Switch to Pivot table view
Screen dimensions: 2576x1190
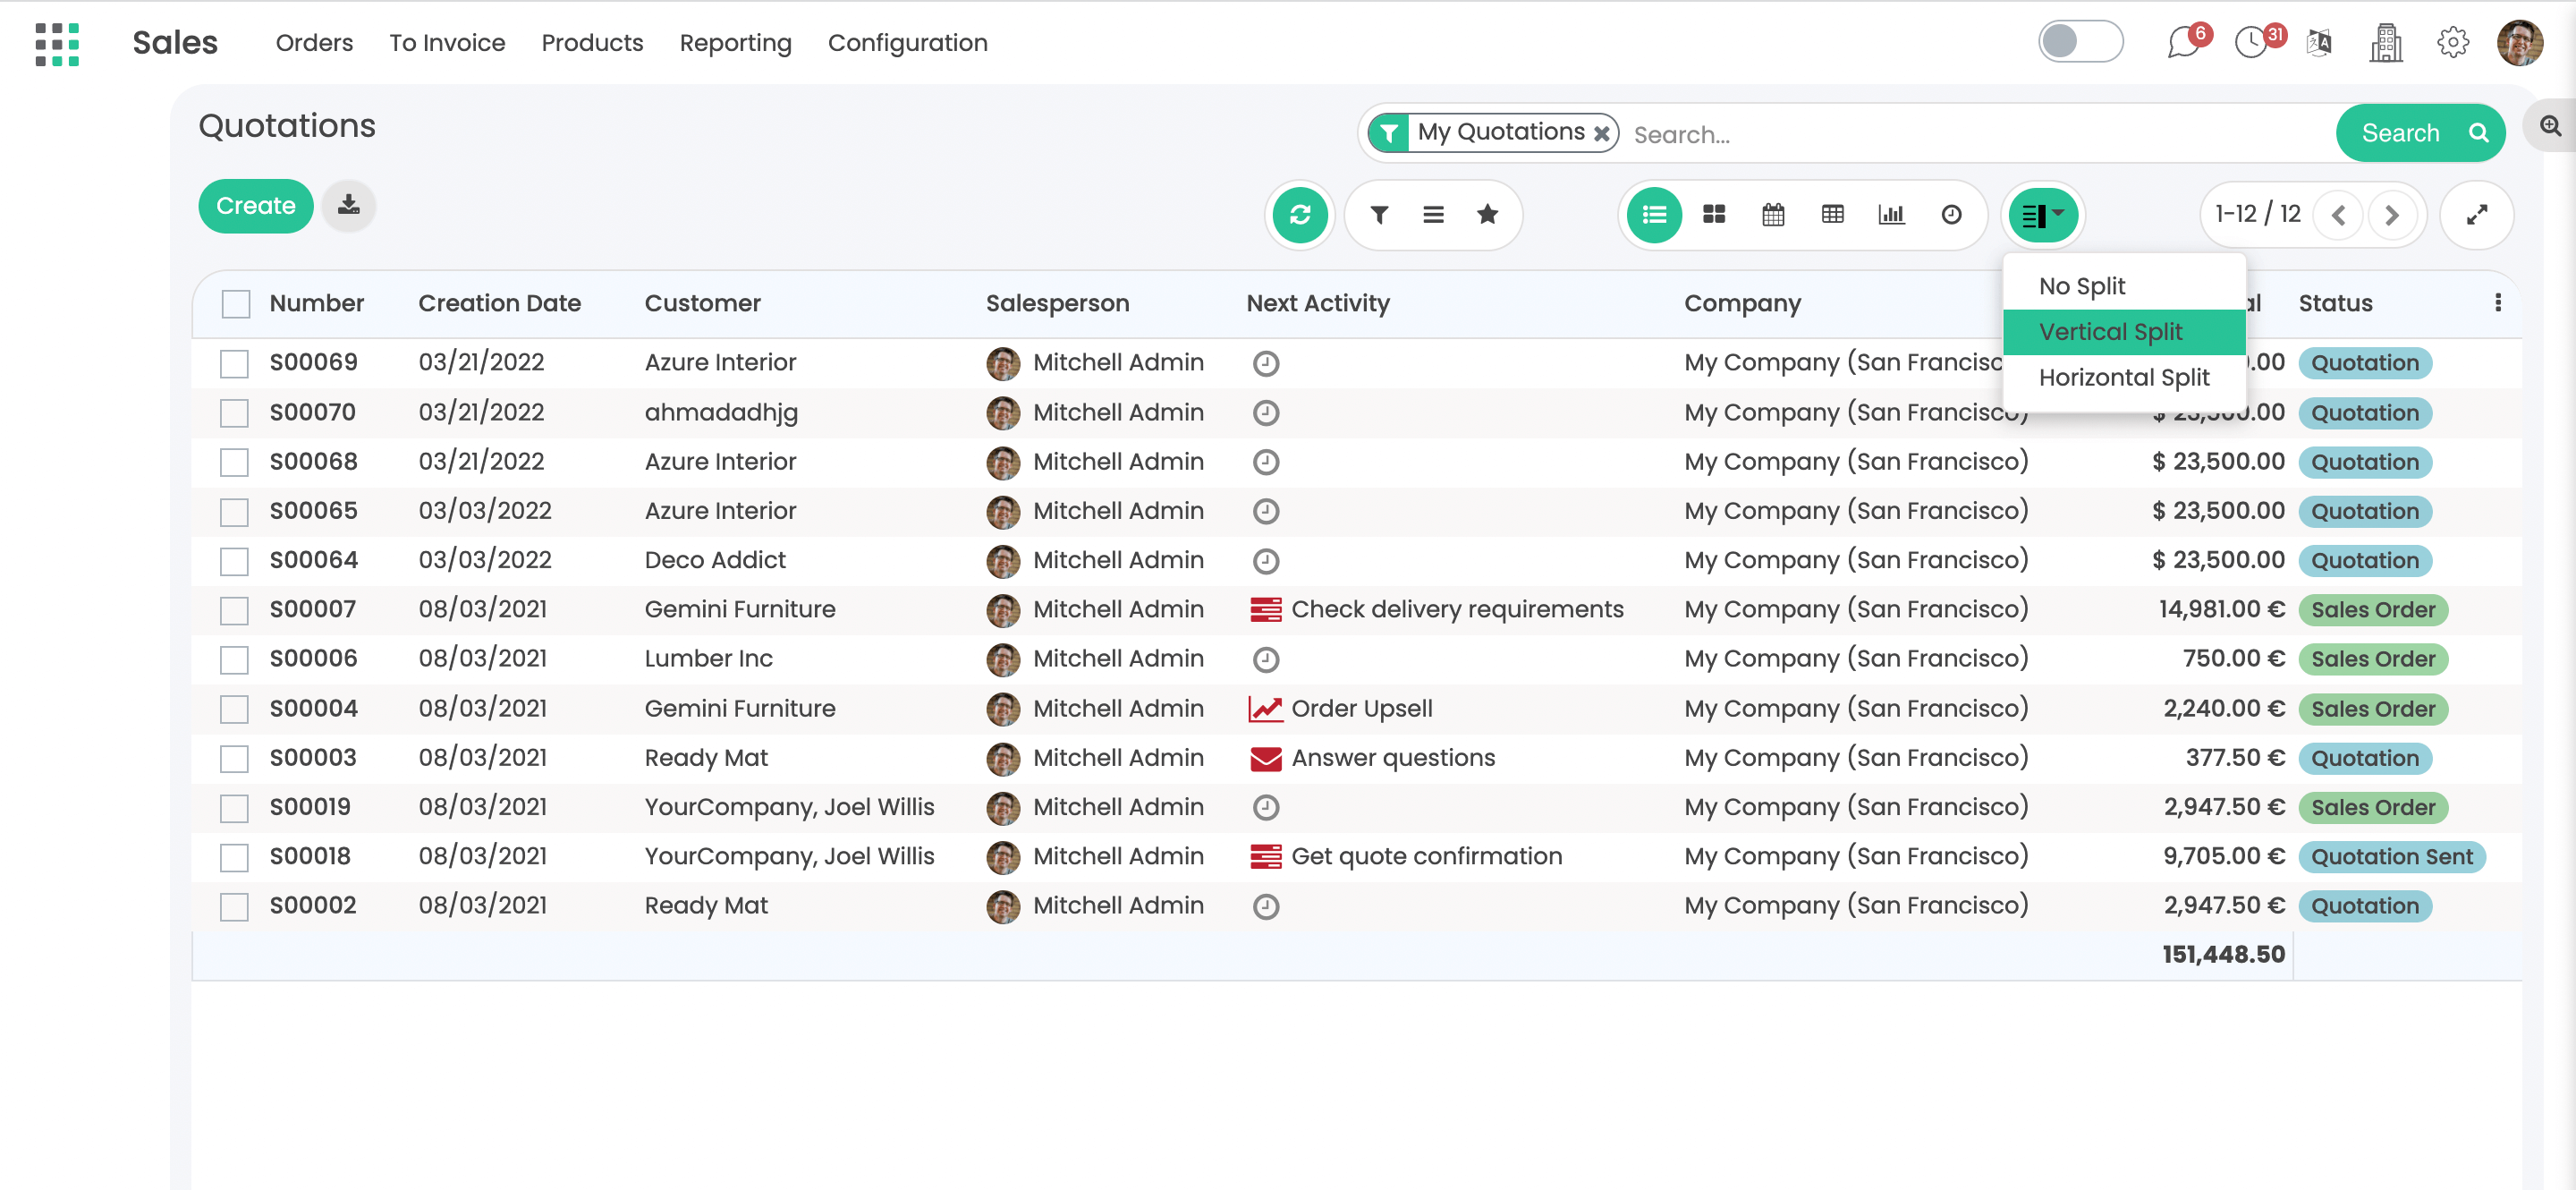click(x=1832, y=214)
